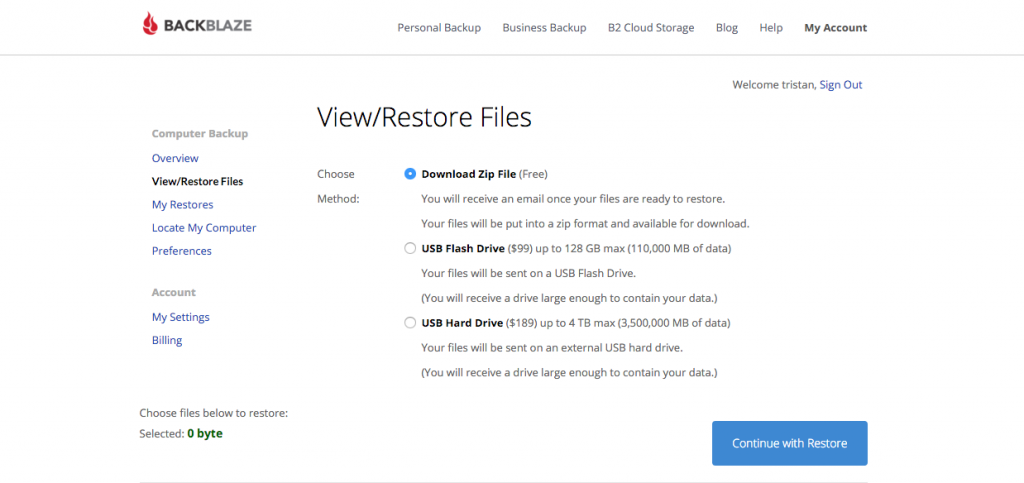Click the 'Download Zip File (Free)' label
The height and width of the screenshot is (483, 1024).
[x=484, y=174]
